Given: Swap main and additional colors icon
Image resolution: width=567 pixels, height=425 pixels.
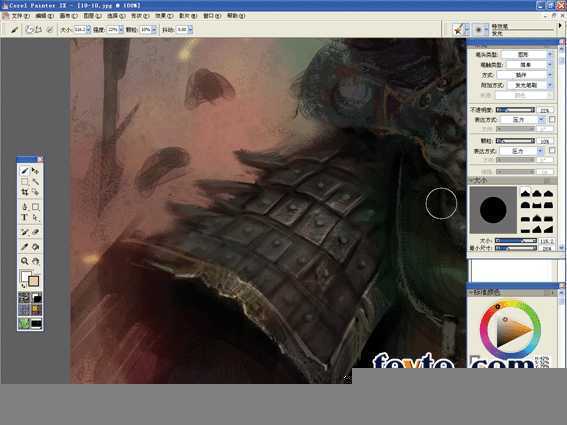Looking at the screenshot, I should (23, 286).
